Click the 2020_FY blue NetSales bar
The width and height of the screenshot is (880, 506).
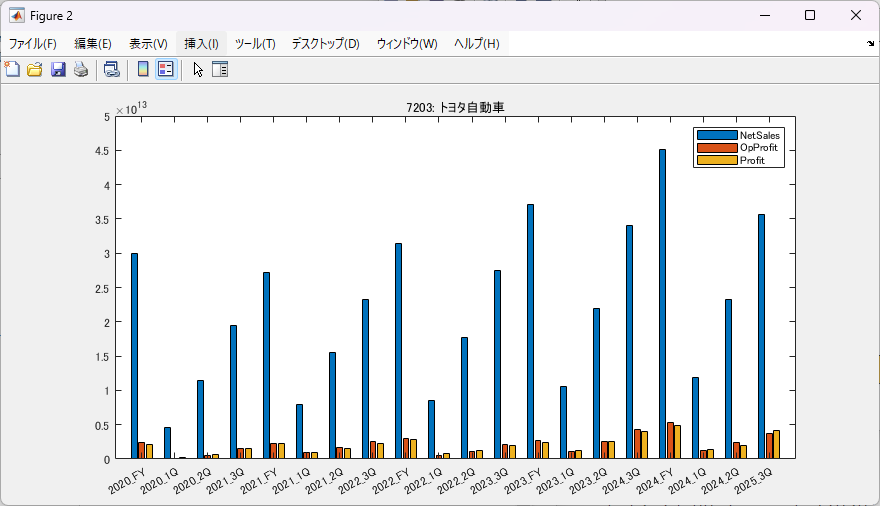click(x=134, y=356)
